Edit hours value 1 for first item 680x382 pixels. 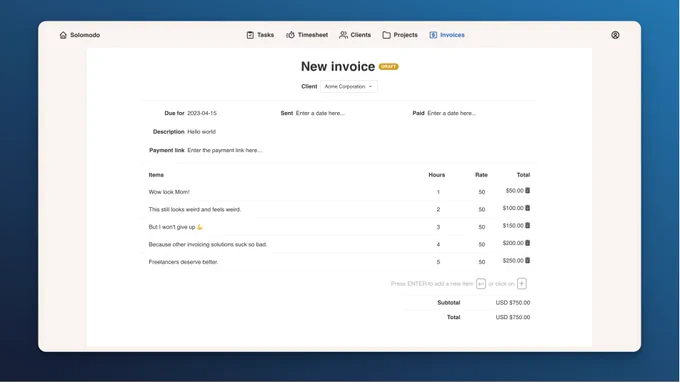(438, 192)
